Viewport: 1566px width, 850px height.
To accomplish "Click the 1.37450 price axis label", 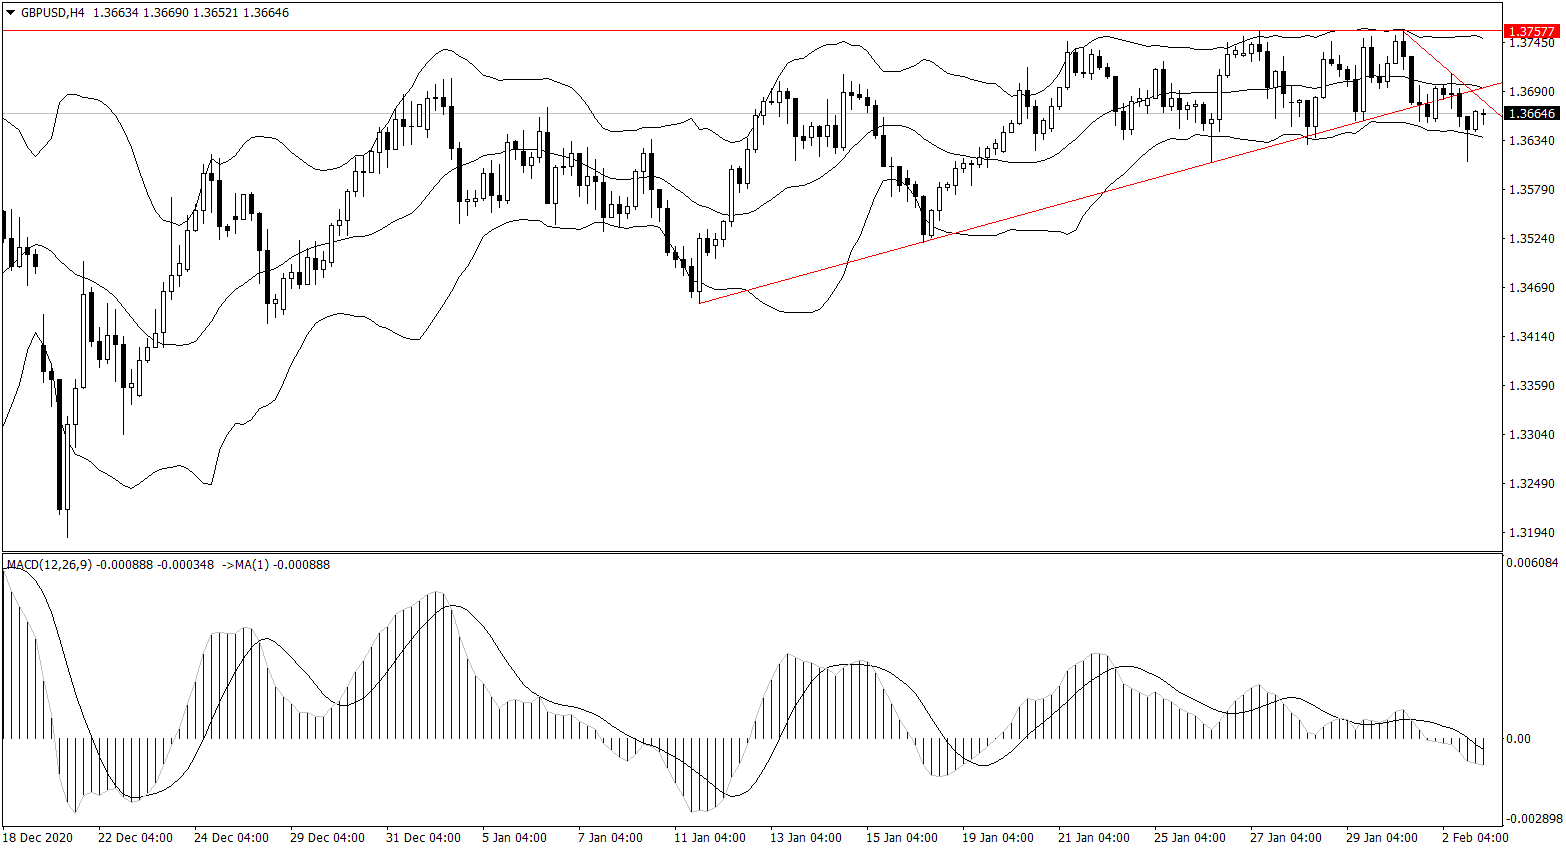I will pyautogui.click(x=1531, y=44).
